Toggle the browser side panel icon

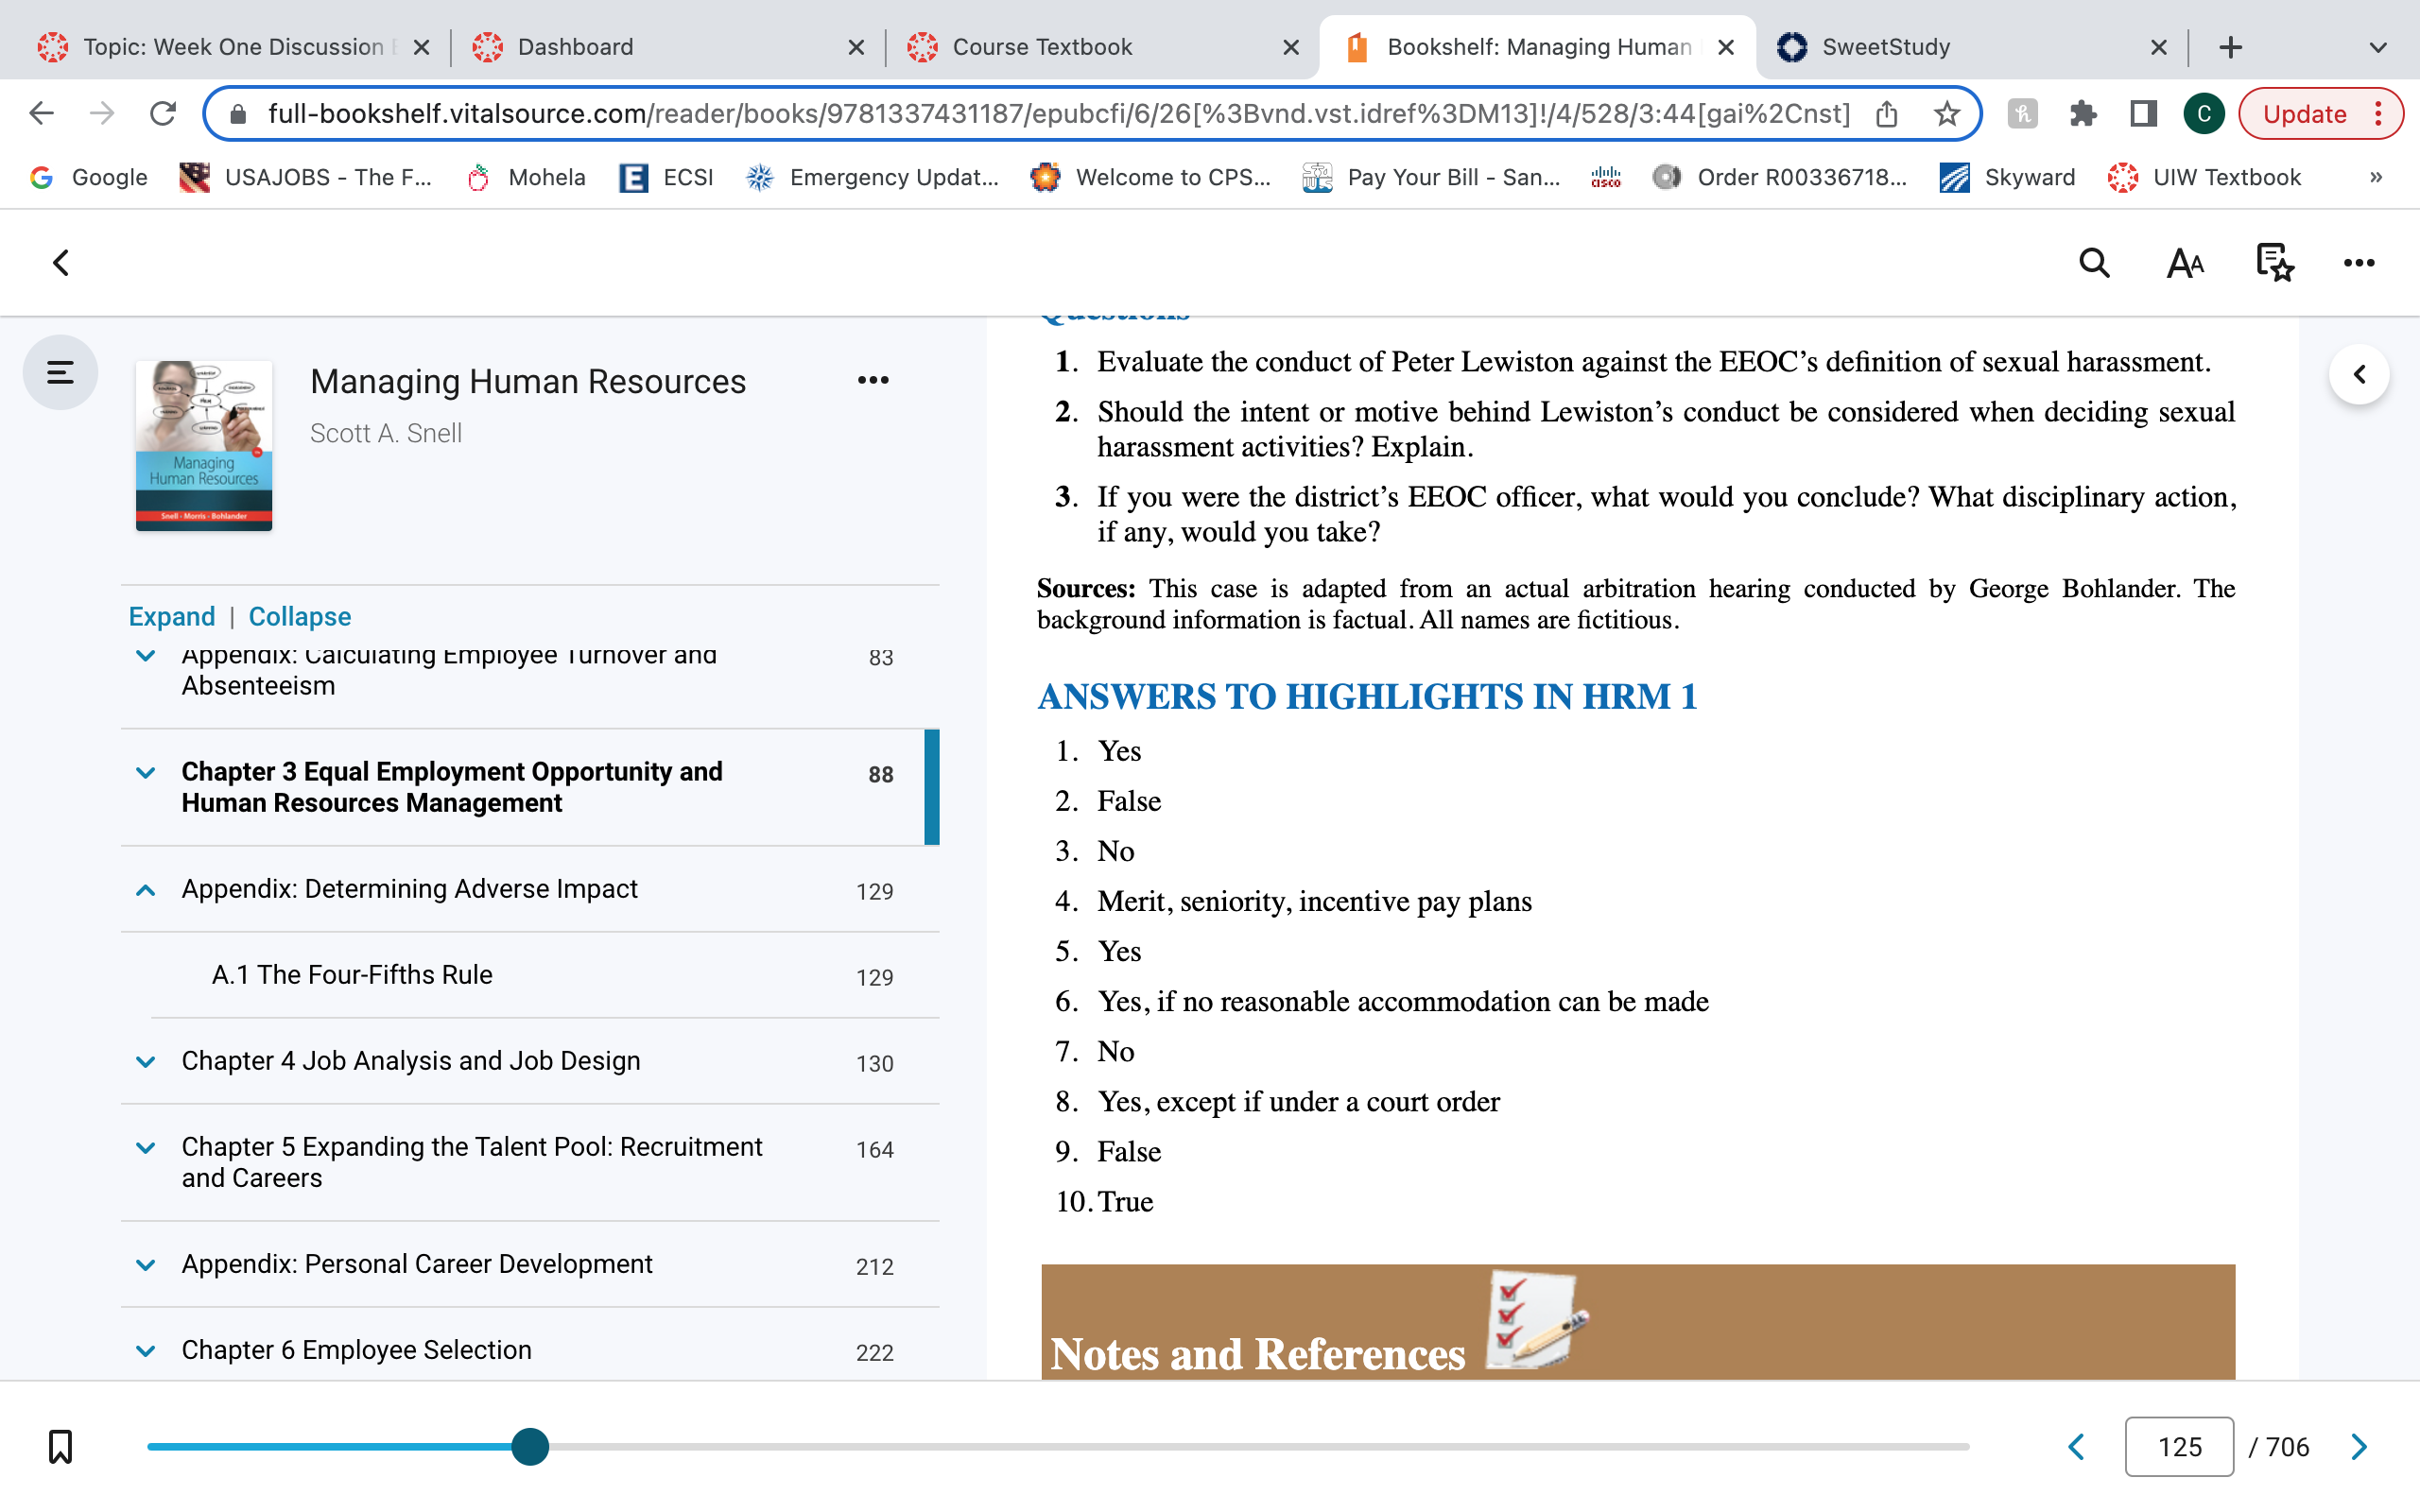click(x=2143, y=114)
